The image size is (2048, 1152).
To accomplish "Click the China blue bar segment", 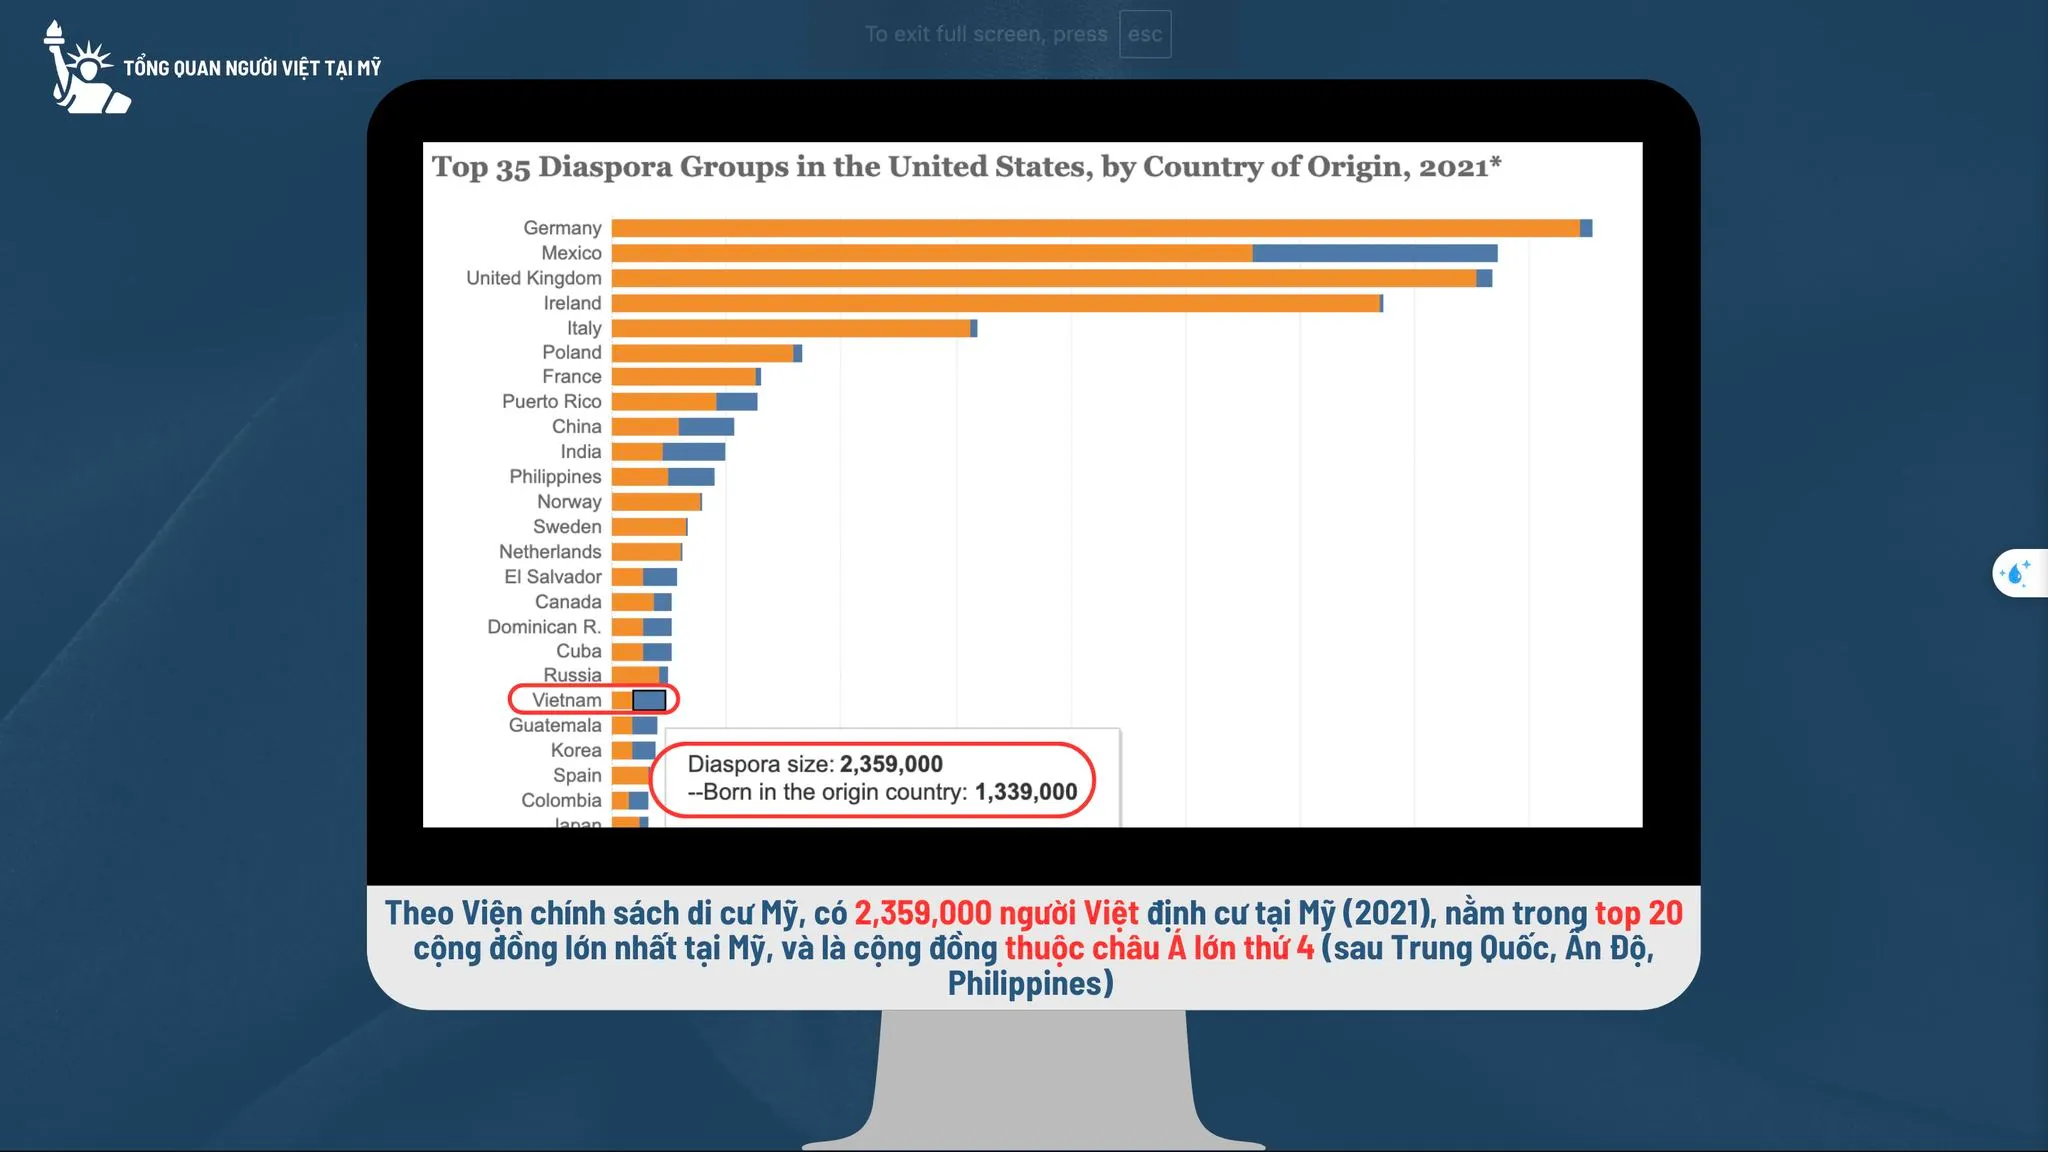I will [706, 426].
